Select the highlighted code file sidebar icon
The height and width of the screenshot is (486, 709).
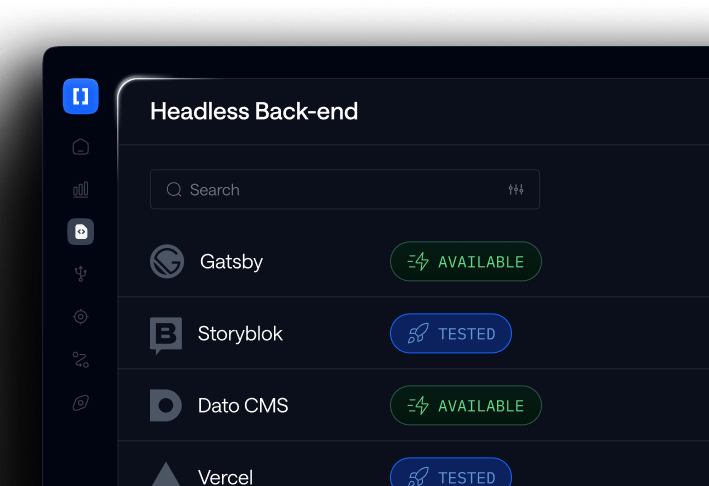coord(80,231)
